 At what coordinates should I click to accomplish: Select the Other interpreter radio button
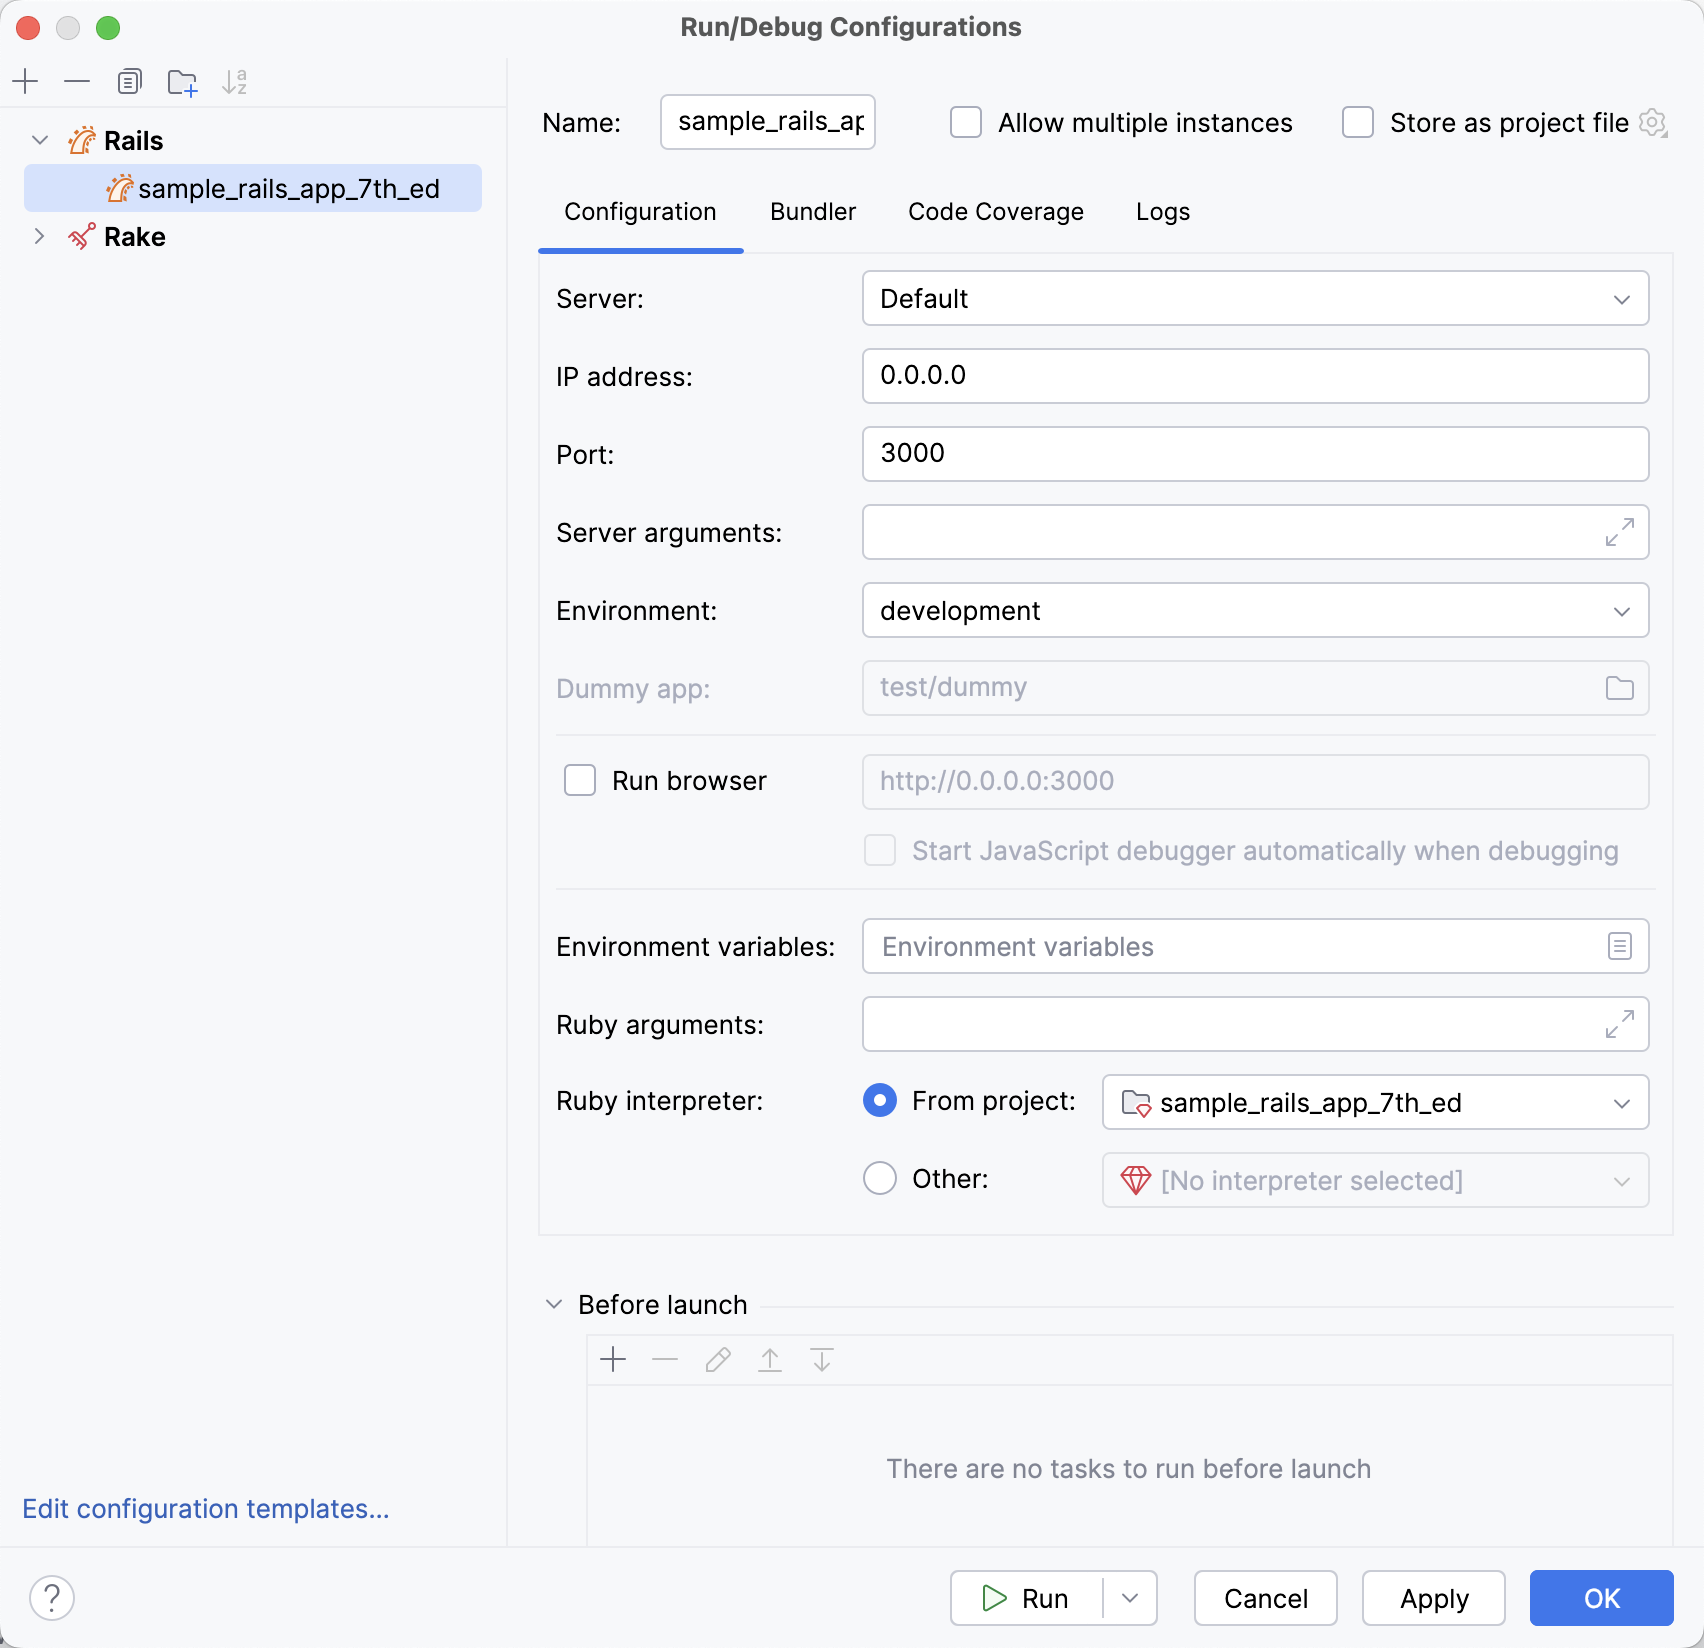click(x=879, y=1178)
